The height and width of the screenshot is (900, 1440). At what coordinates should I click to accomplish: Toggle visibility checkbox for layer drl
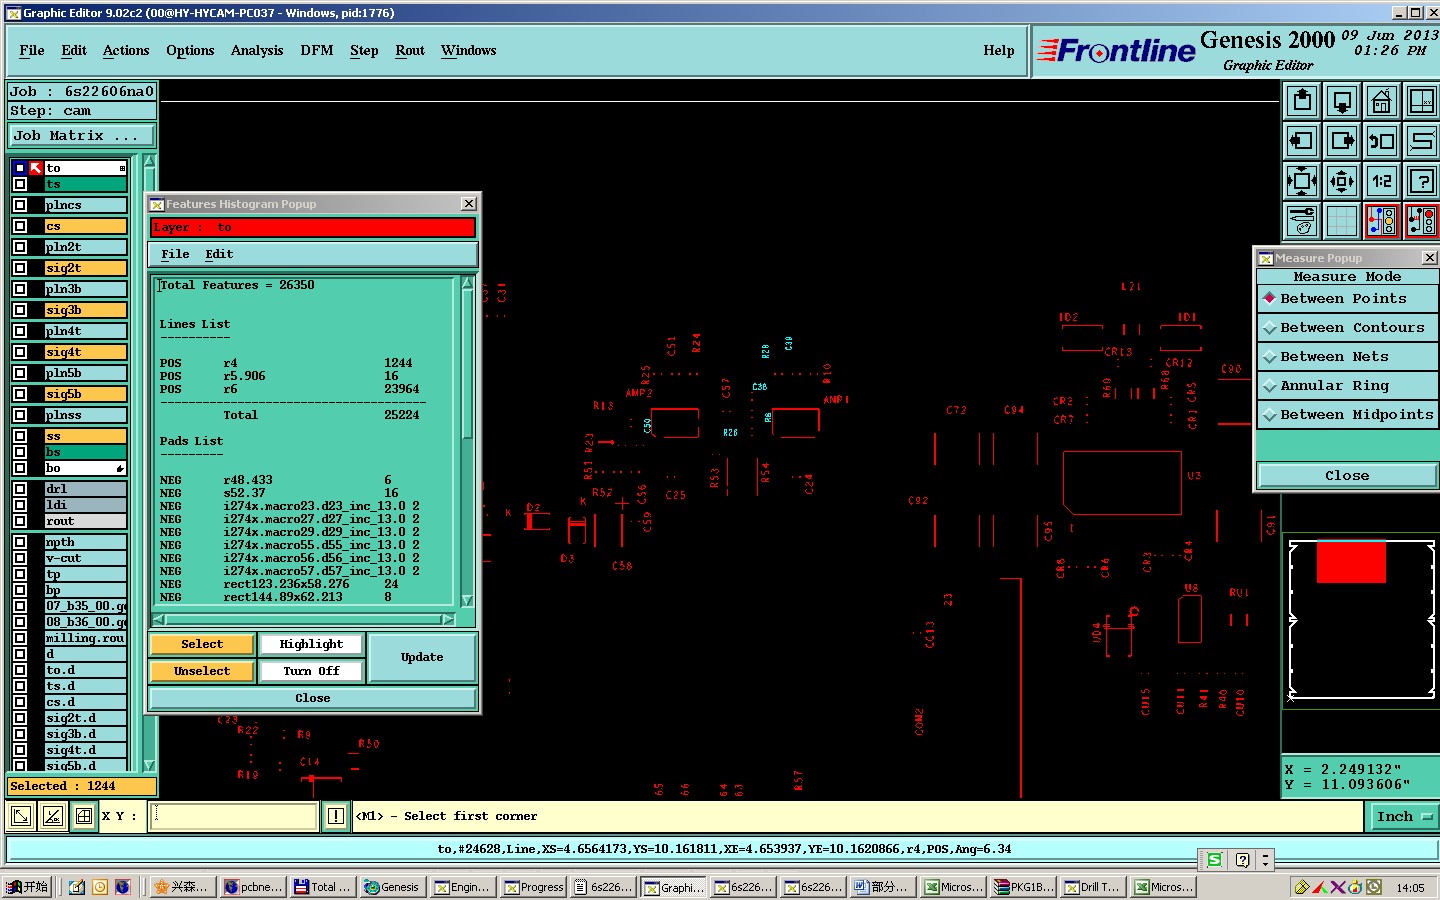tap(20, 489)
